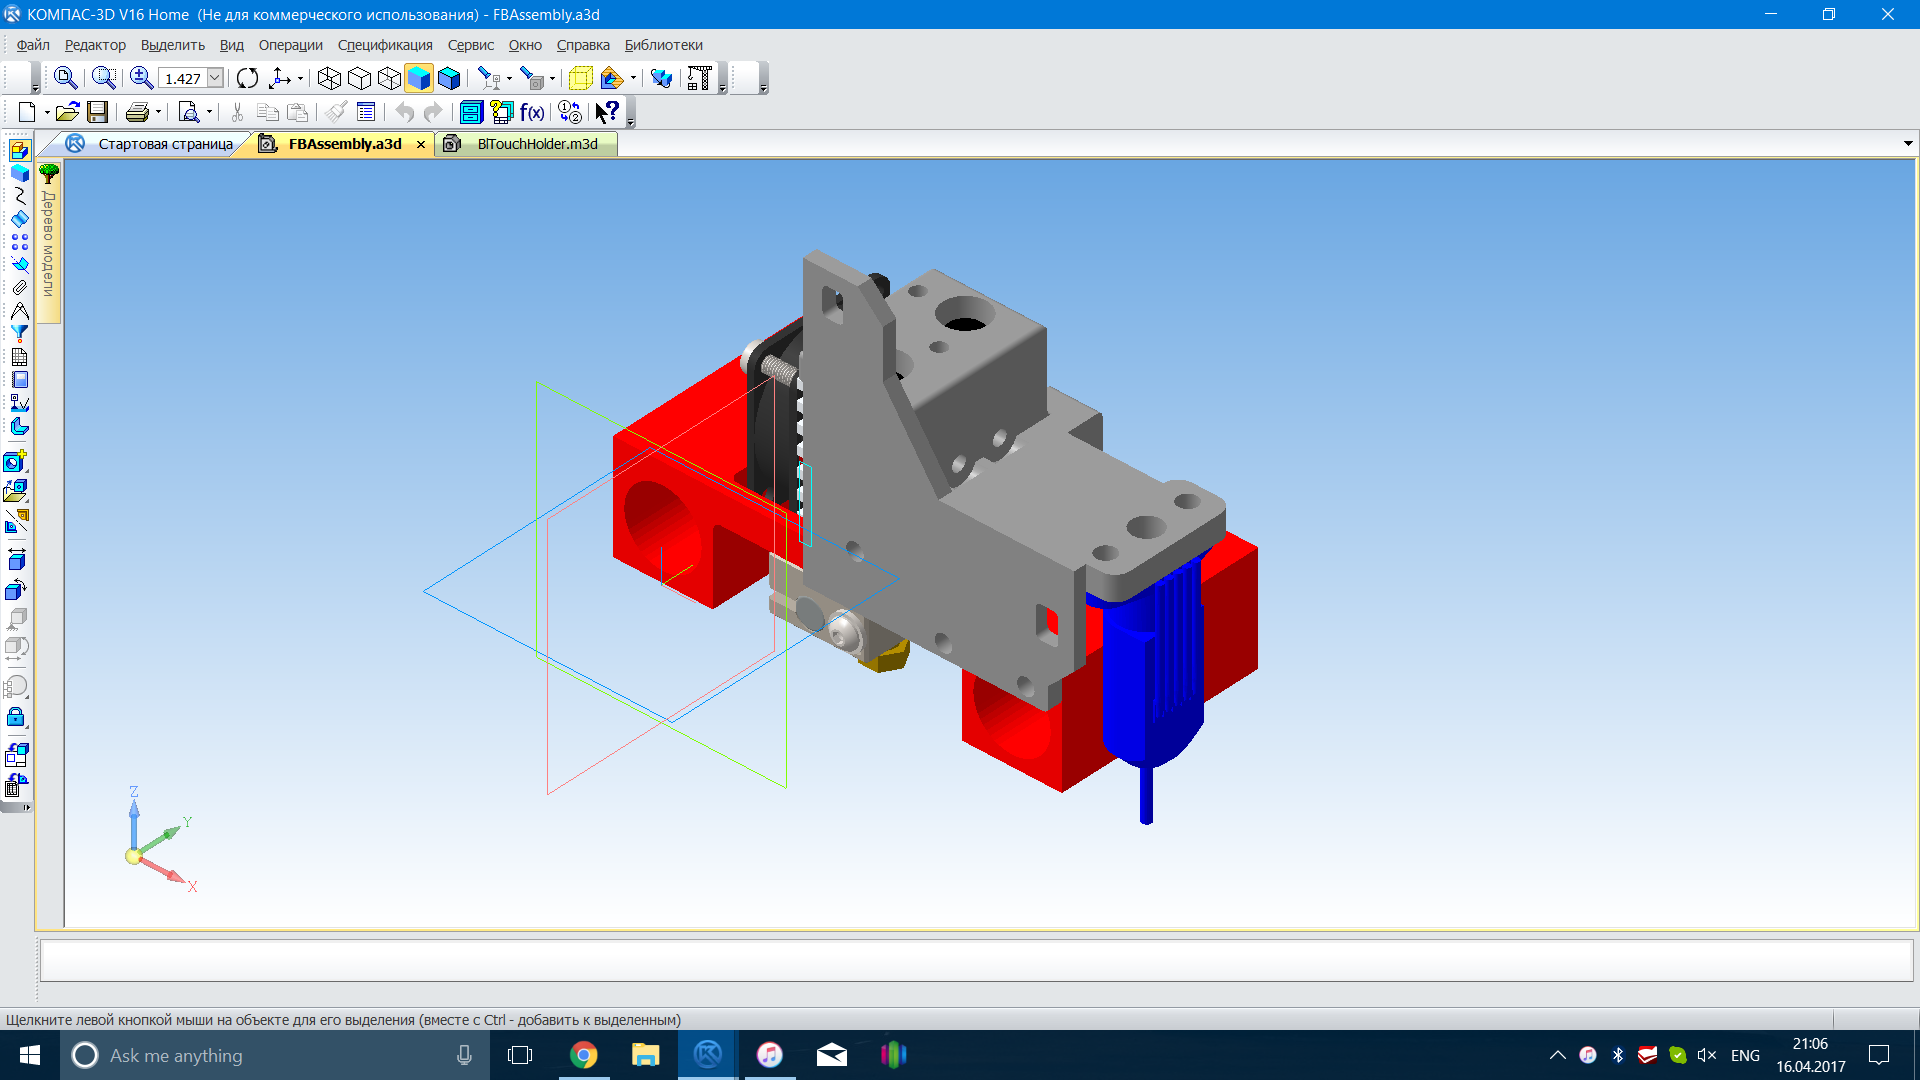Switch to thin hidden lines display
1920x1080 pixels.
[x=389, y=78]
